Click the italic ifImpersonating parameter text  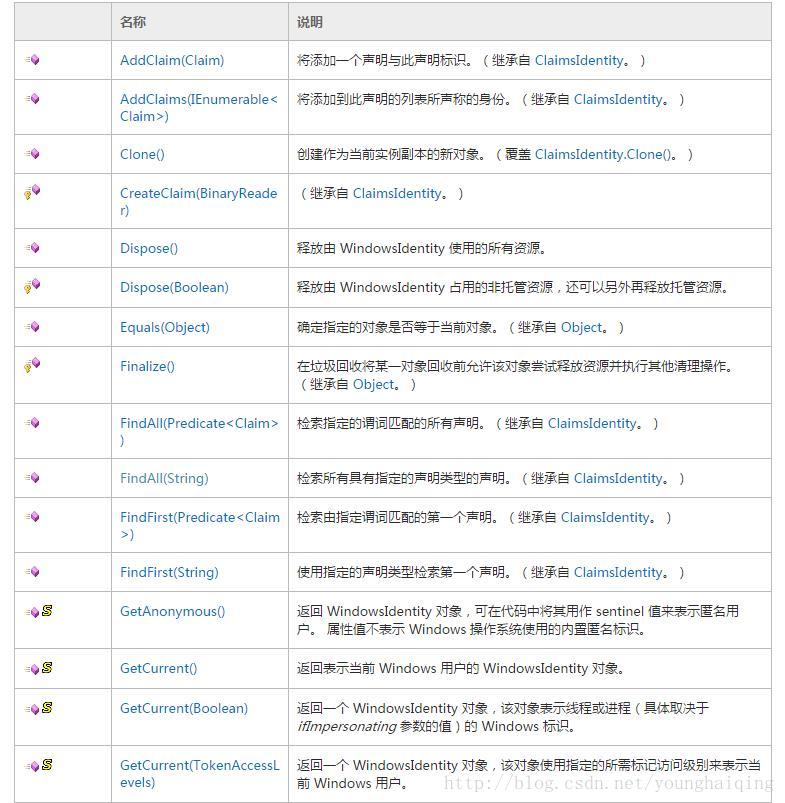pos(347,726)
